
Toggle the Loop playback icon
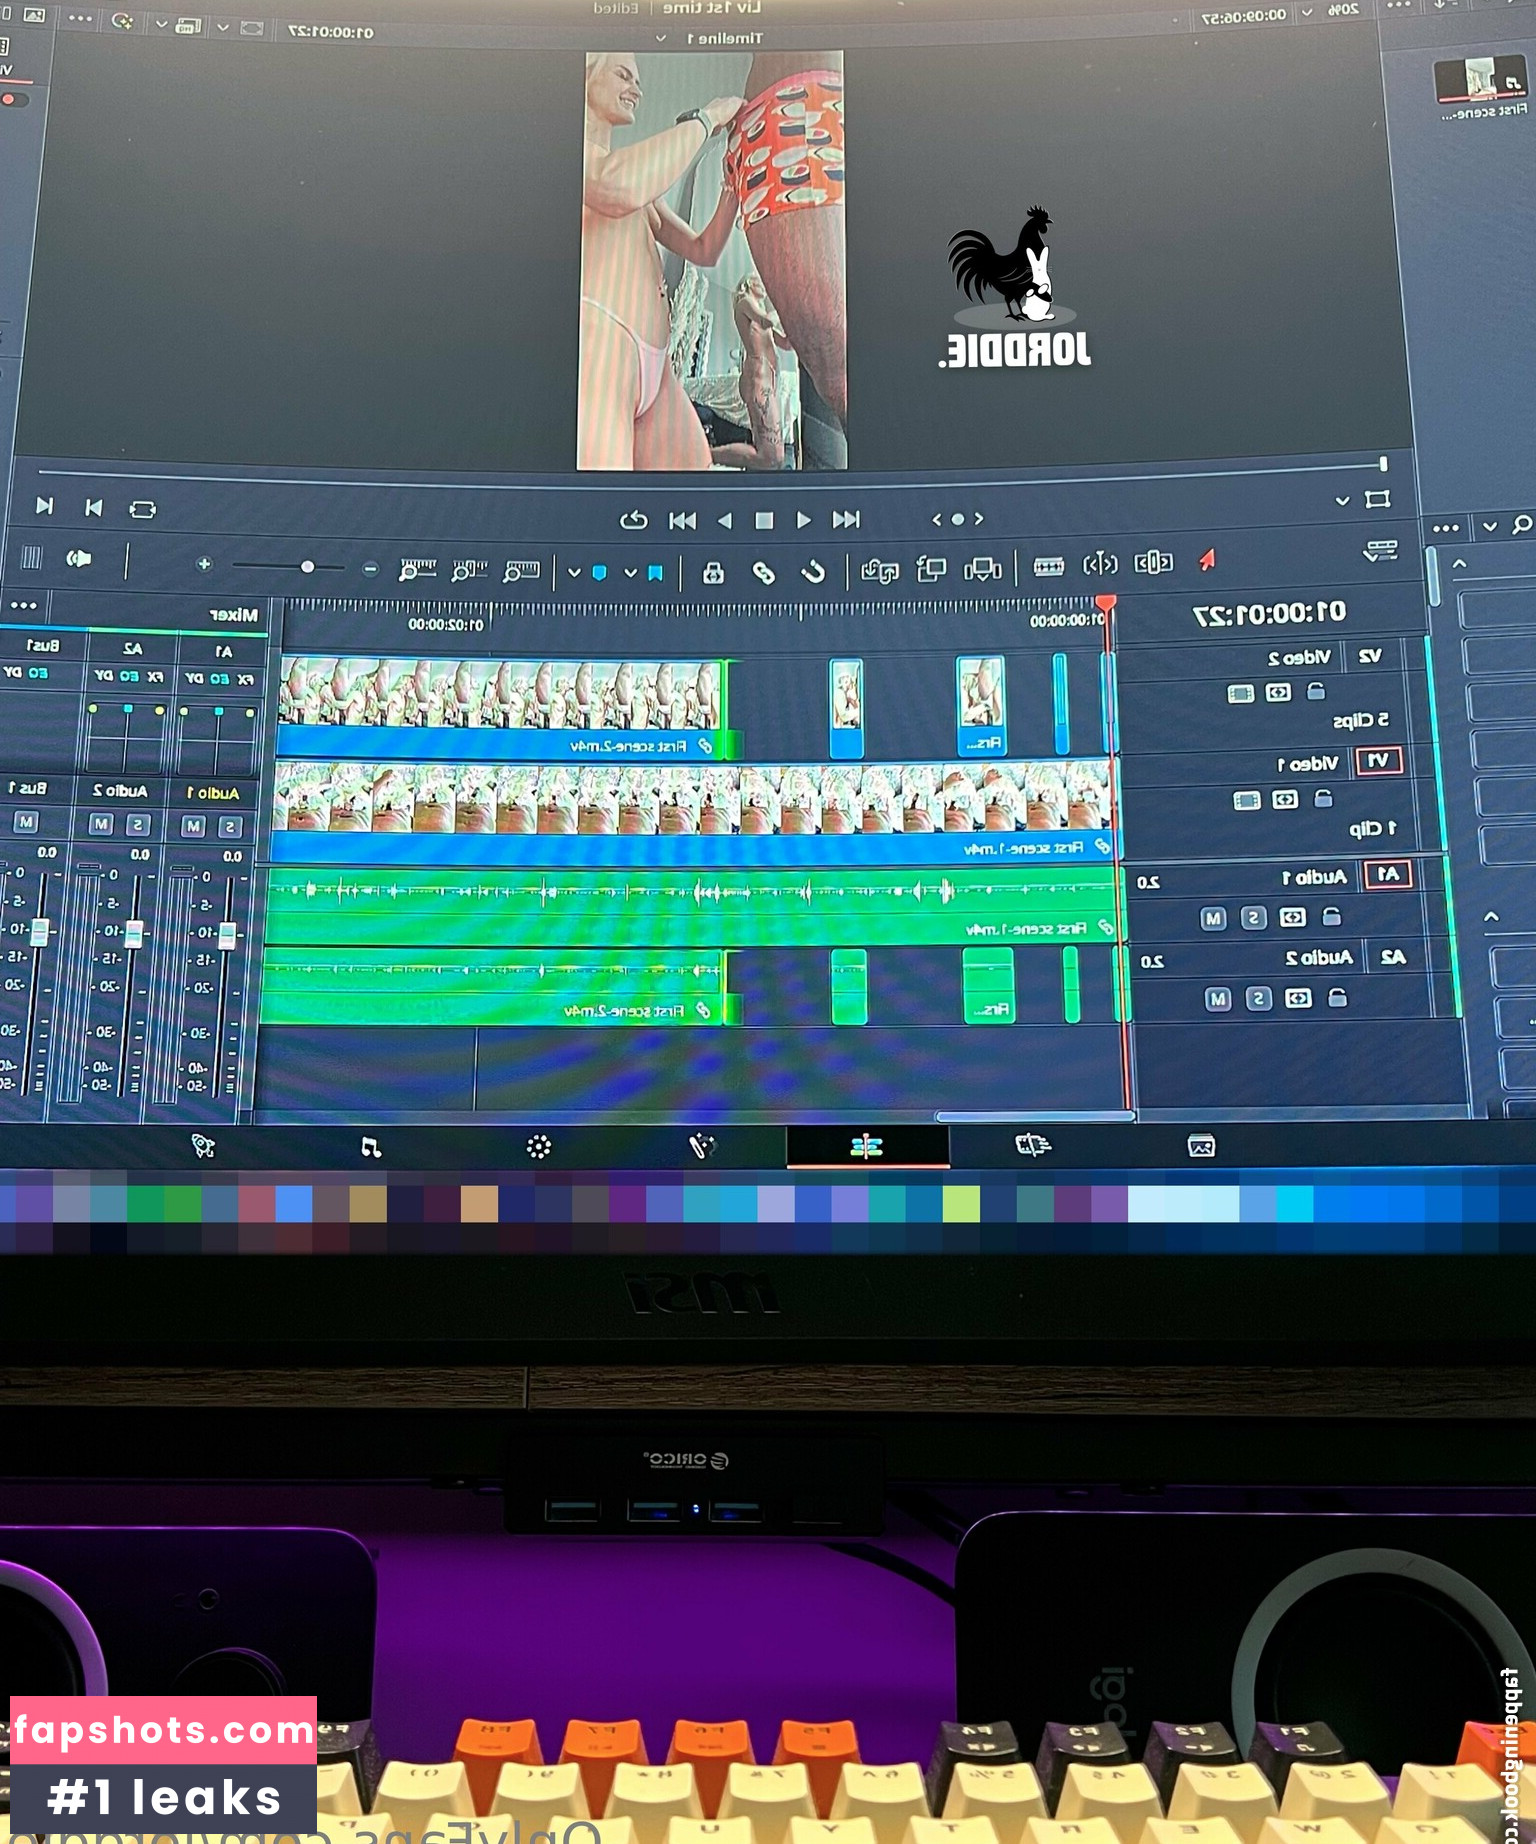point(633,520)
